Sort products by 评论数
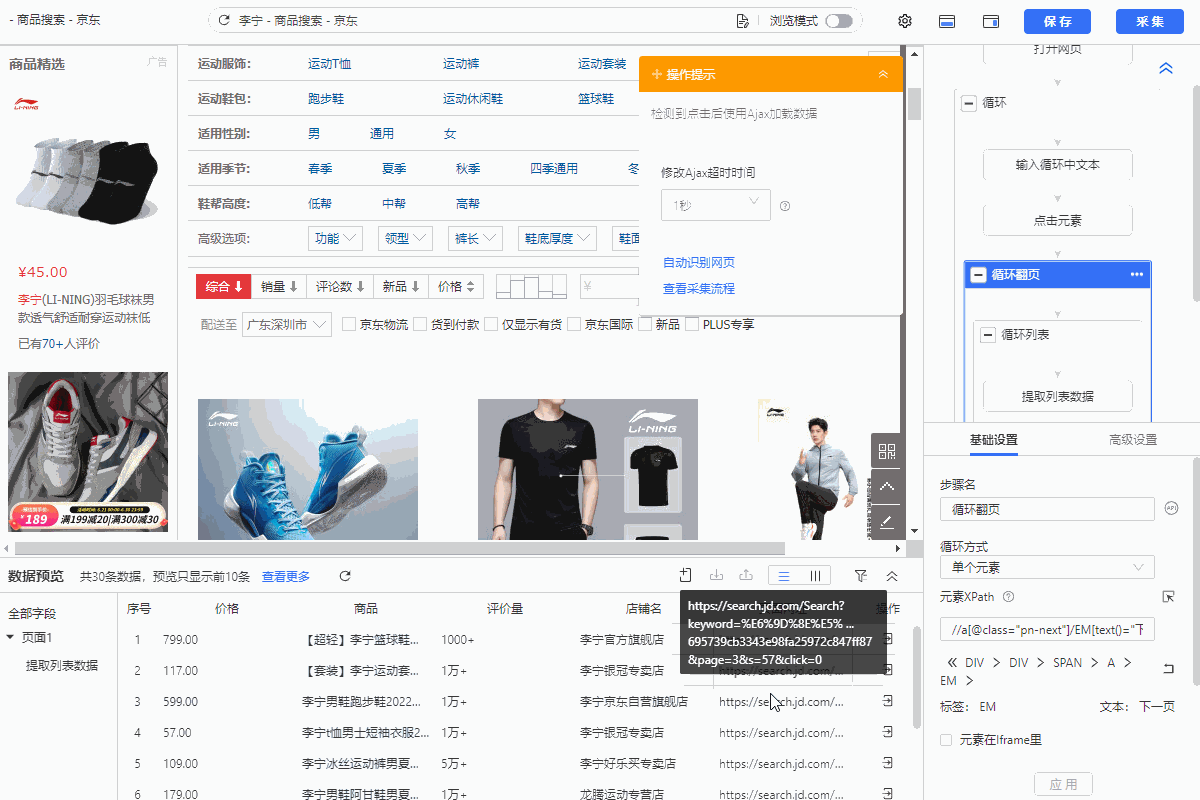The width and height of the screenshot is (1200, 800). (x=340, y=286)
